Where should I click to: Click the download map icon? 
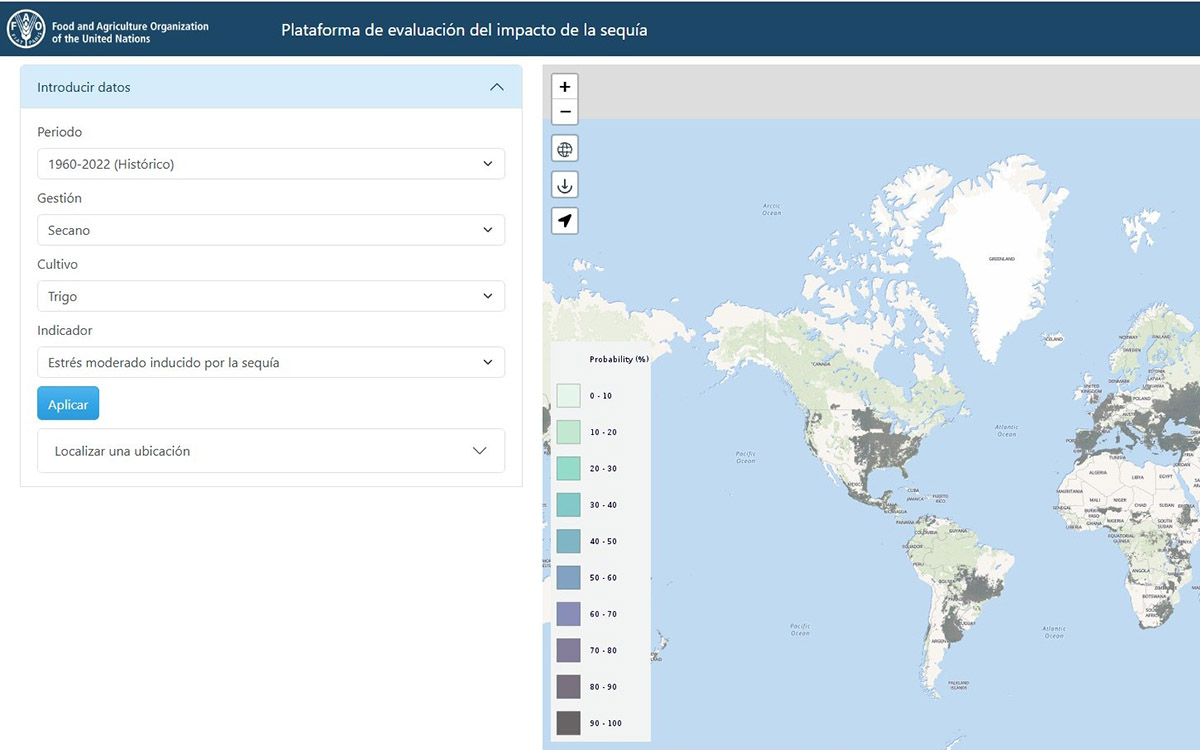[x=565, y=185]
